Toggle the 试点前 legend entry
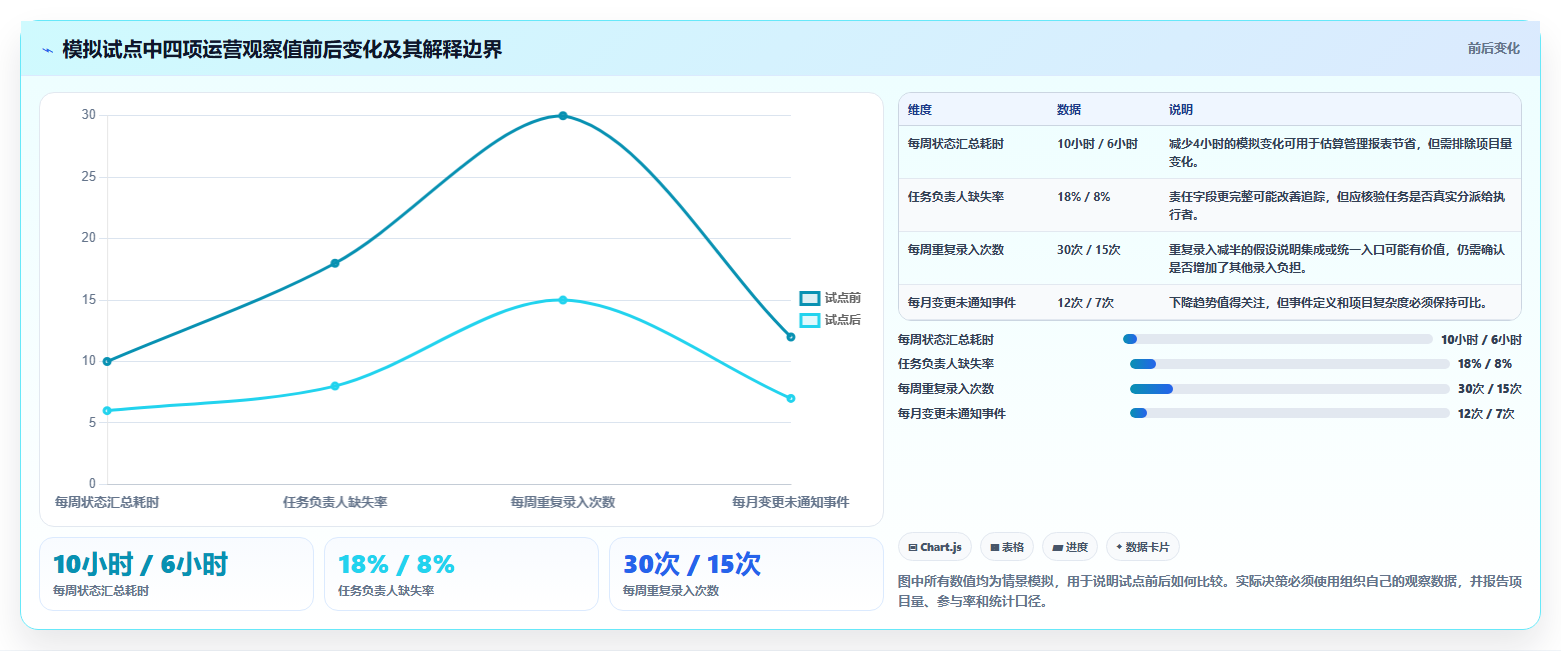Screen dimensions: 1561x651 (x=830, y=298)
